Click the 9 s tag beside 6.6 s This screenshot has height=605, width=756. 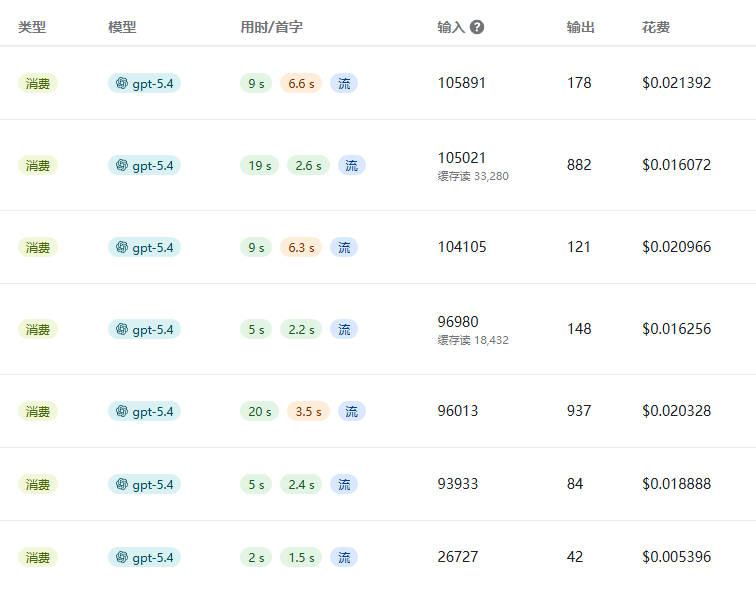click(x=256, y=83)
